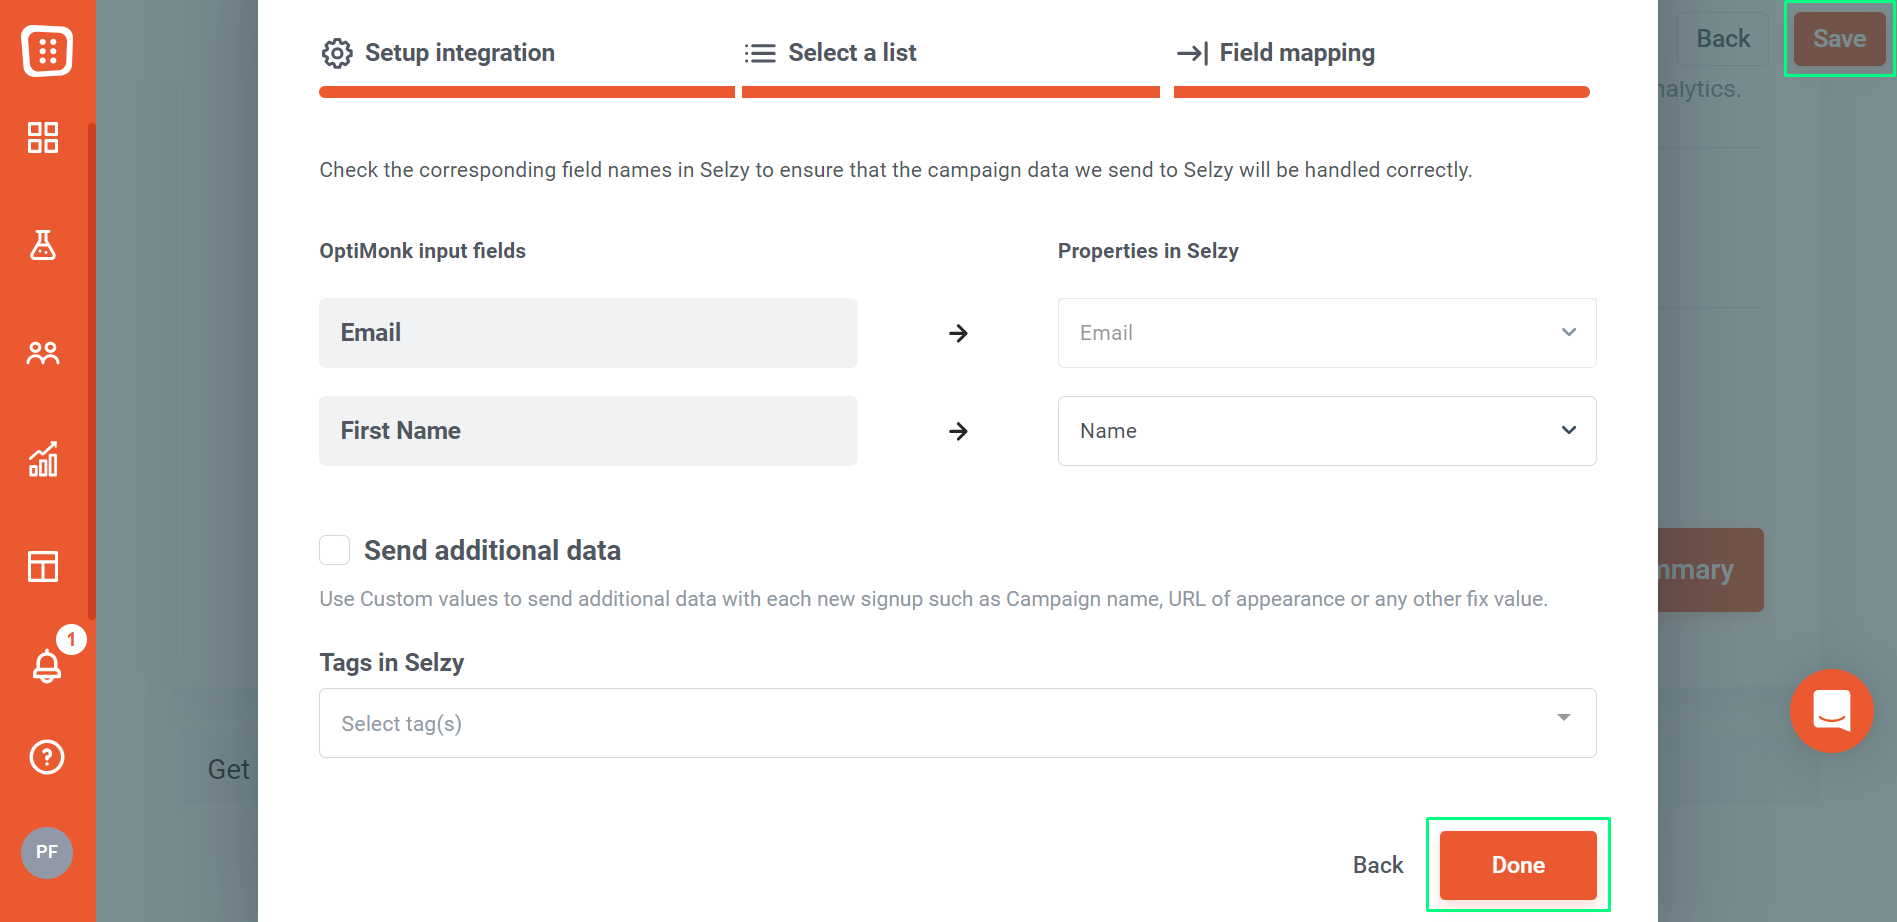Click the Email OptiMonk input field

point(588,333)
